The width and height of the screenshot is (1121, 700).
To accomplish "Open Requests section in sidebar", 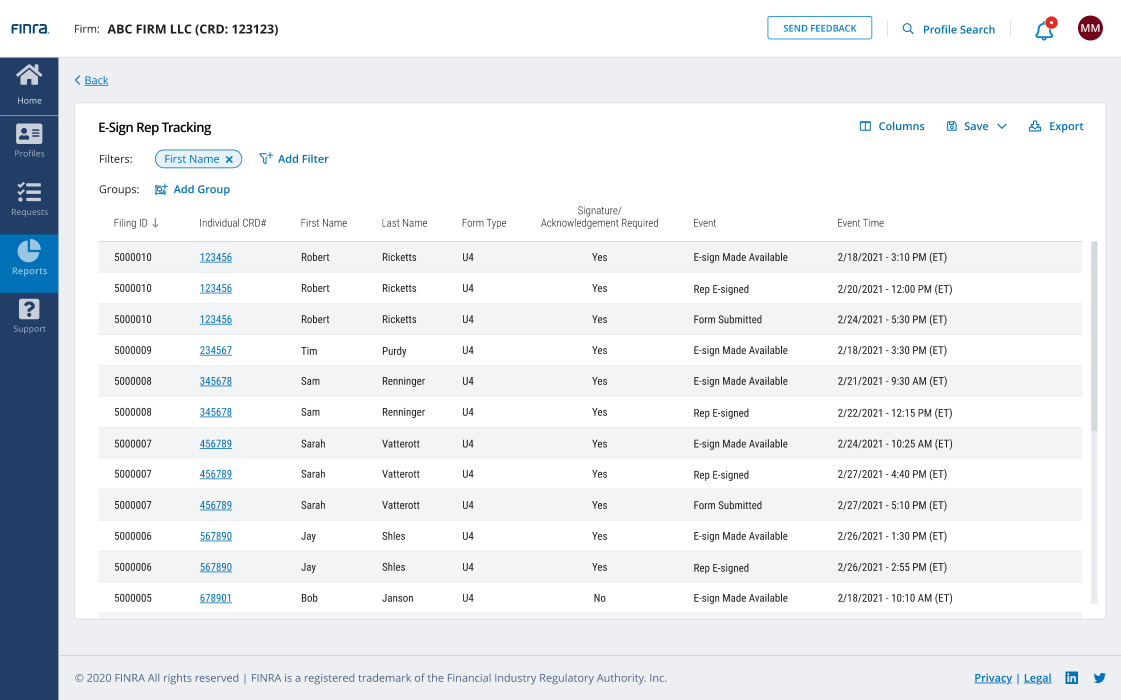I will click(29, 199).
